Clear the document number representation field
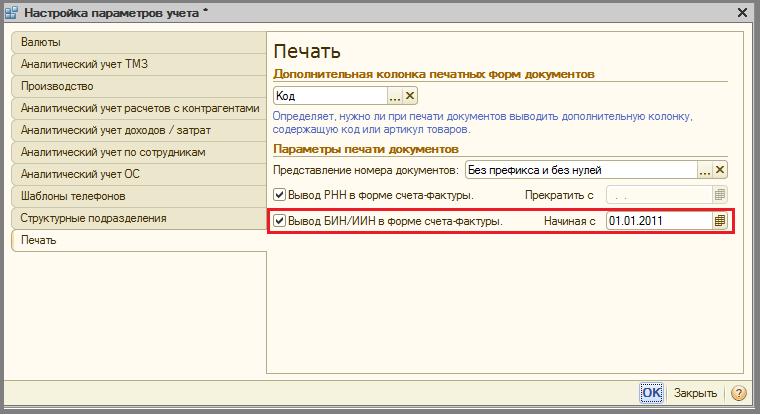 click(720, 170)
